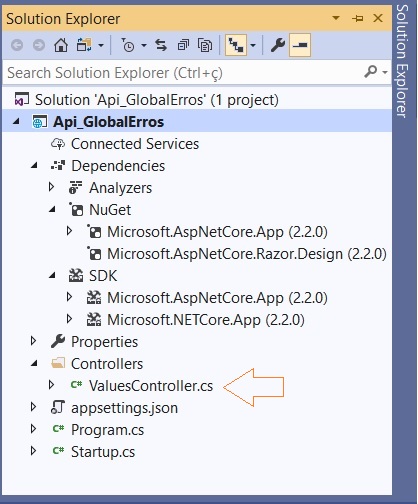The height and width of the screenshot is (504, 418).
Task: Expand the Analyzers node
Action: pyautogui.click(x=51, y=187)
